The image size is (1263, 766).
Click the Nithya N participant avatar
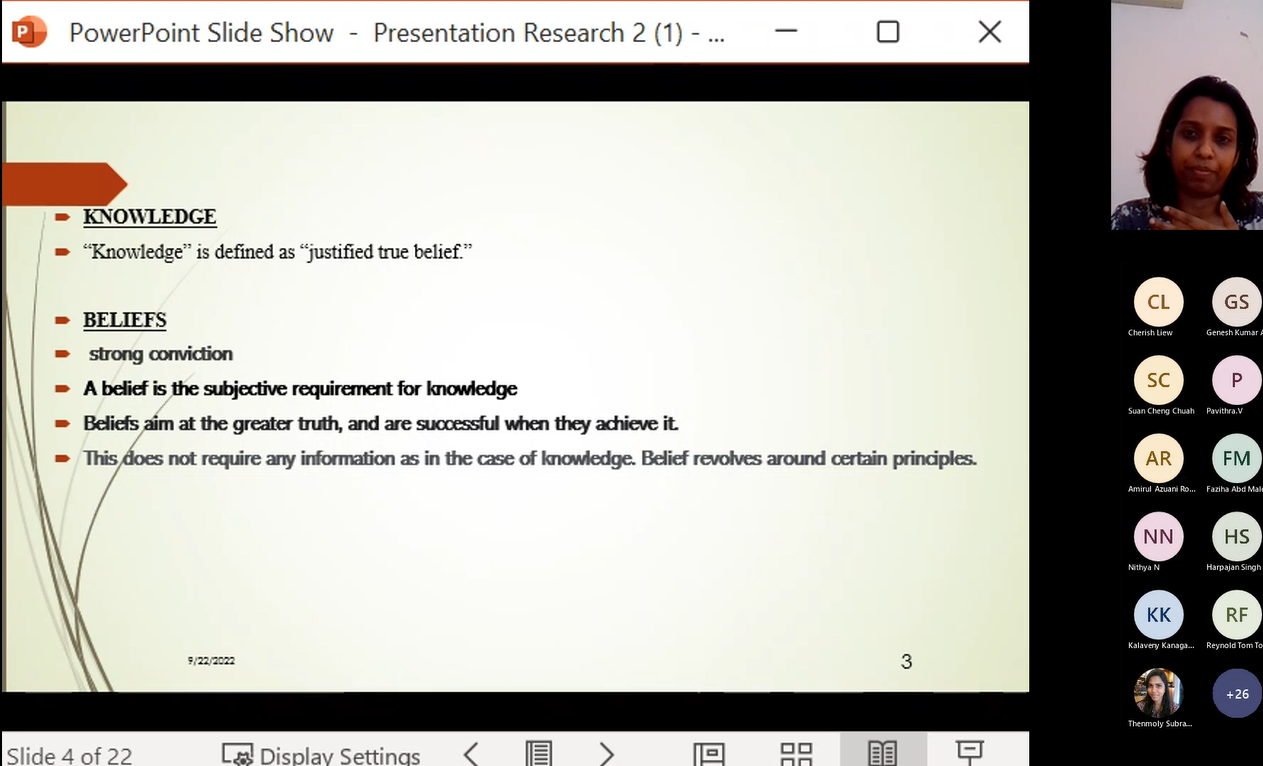(x=1158, y=537)
